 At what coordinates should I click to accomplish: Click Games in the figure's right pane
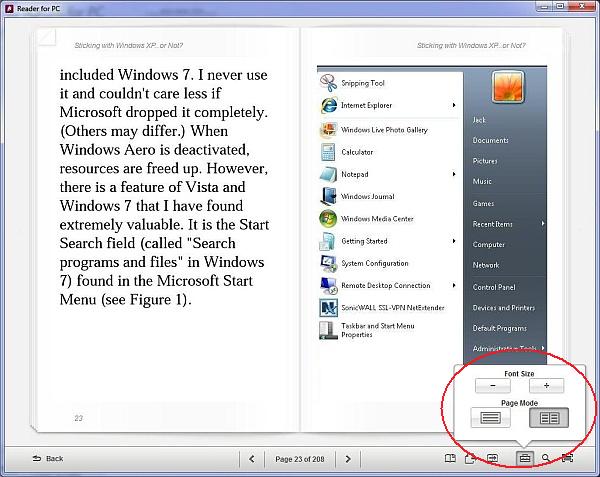pyautogui.click(x=483, y=203)
